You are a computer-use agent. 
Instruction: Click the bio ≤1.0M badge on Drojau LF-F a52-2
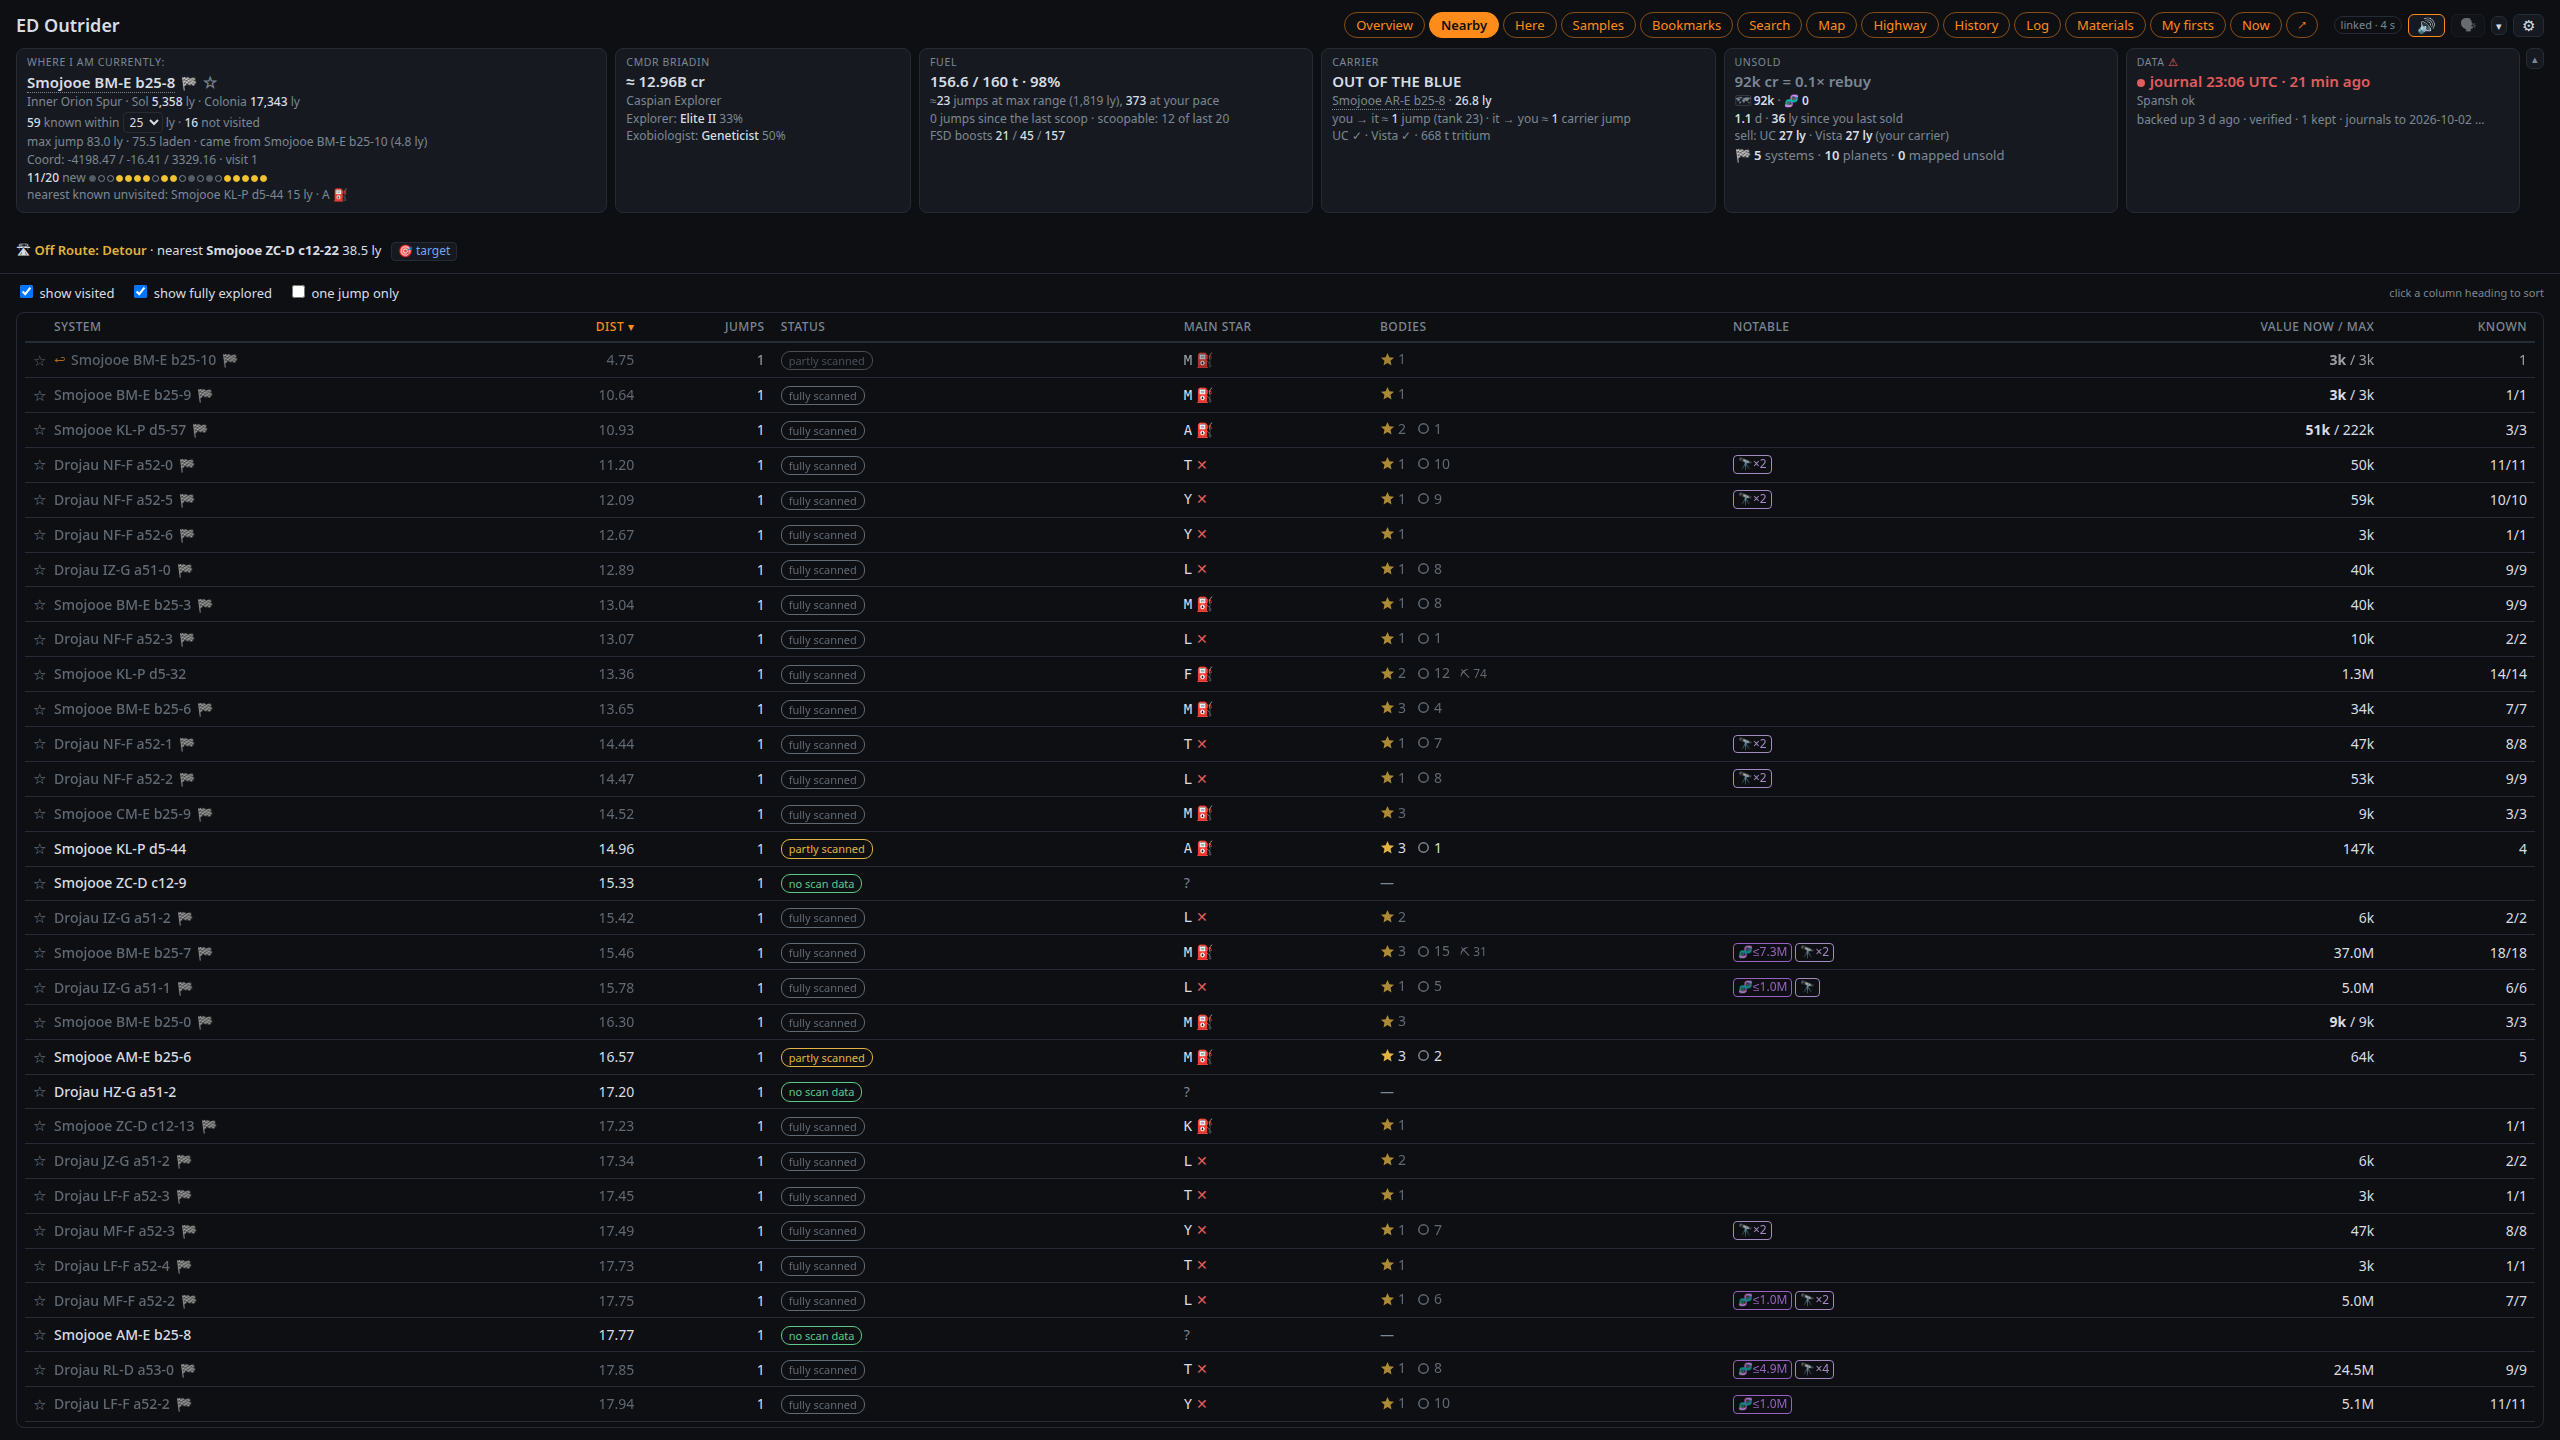(1762, 1404)
